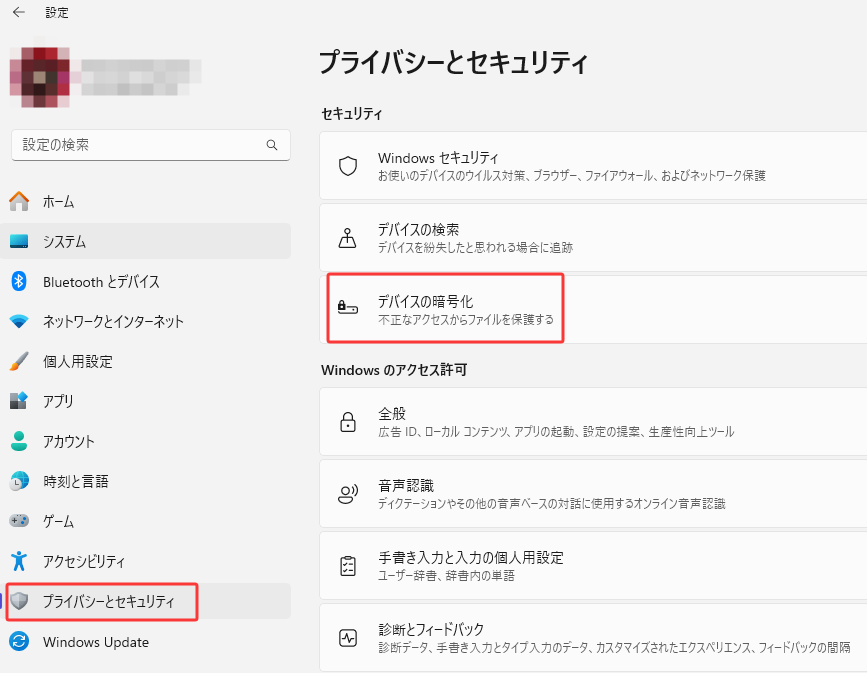Click the 設定の検索 search field
Viewport: 867px width, 673px height.
click(150, 145)
